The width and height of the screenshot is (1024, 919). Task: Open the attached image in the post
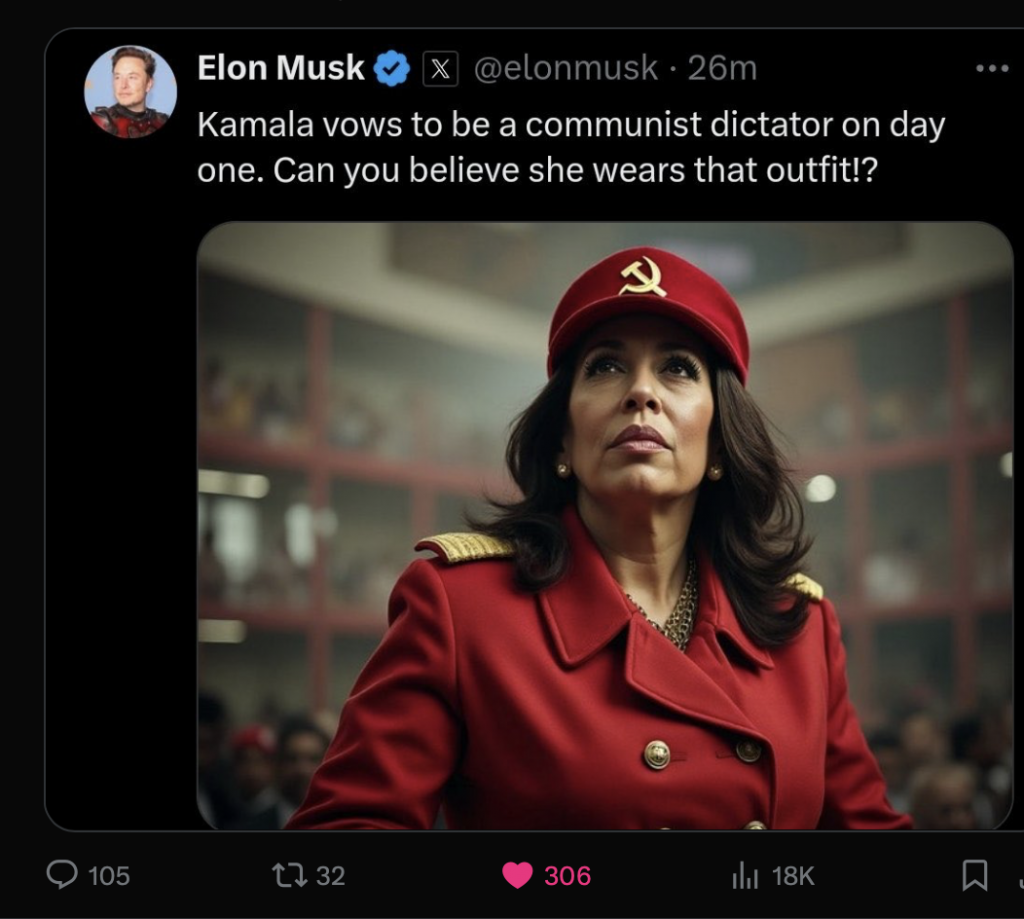pos(604,525)
